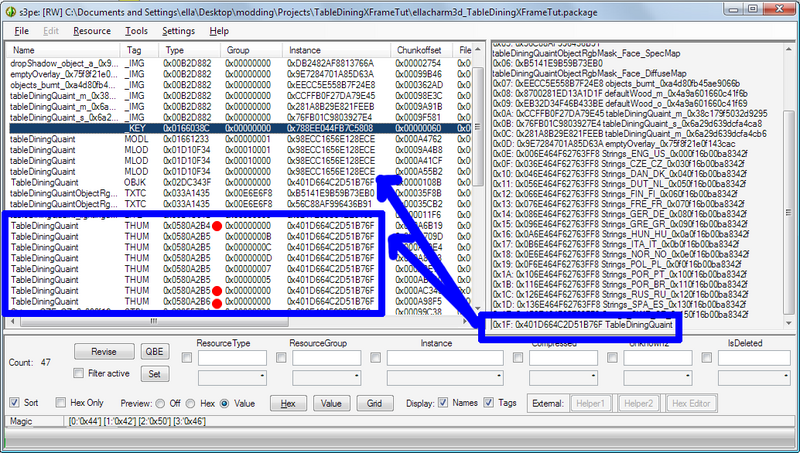Click the MODL tag cell

(x=136, y=139)
